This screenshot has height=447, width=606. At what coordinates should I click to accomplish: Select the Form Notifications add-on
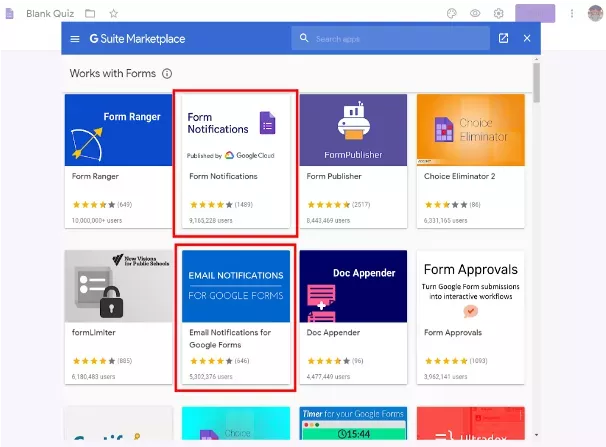click(235, 160)
